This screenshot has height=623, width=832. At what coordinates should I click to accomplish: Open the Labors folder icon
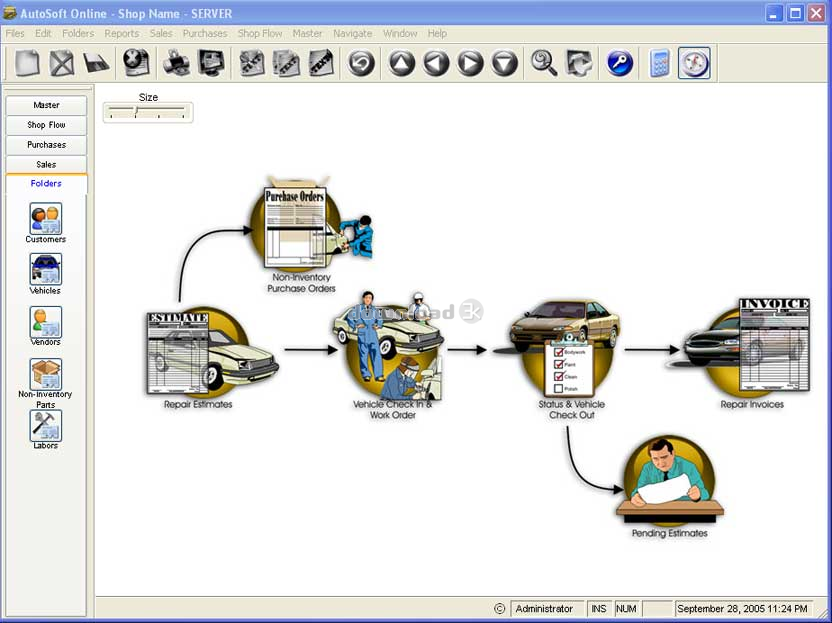tap(46, 425)
